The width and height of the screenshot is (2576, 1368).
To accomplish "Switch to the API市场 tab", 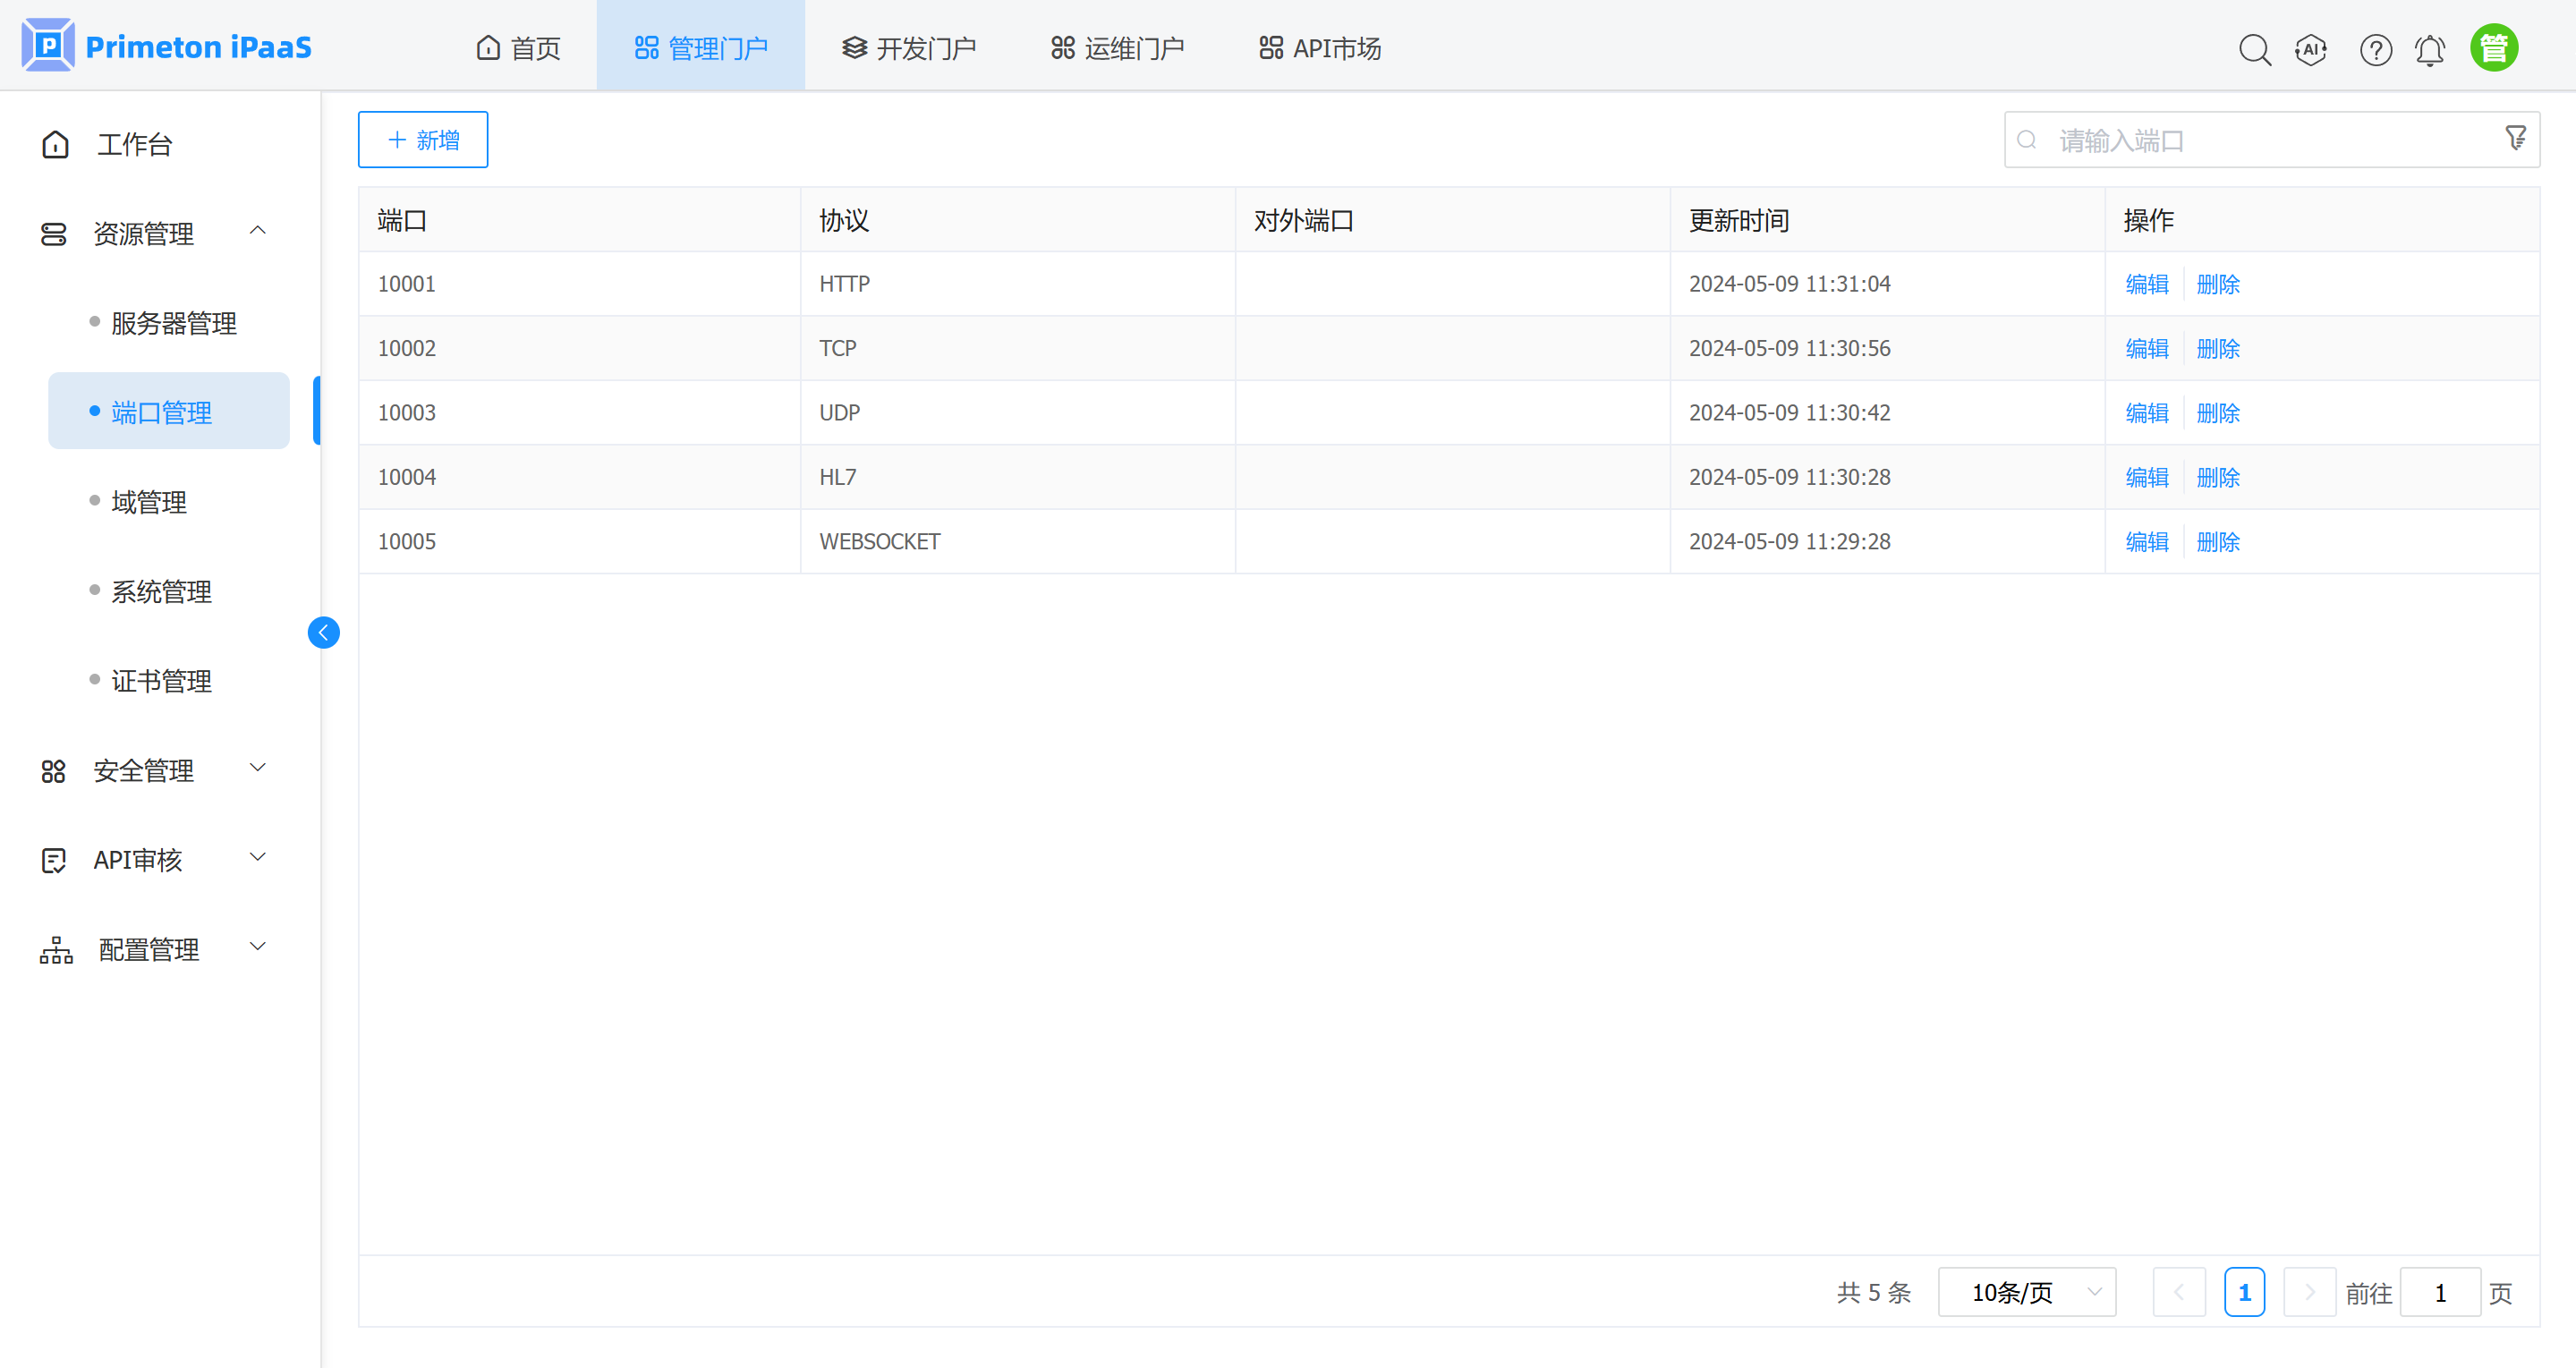I will pos(1318,46).
